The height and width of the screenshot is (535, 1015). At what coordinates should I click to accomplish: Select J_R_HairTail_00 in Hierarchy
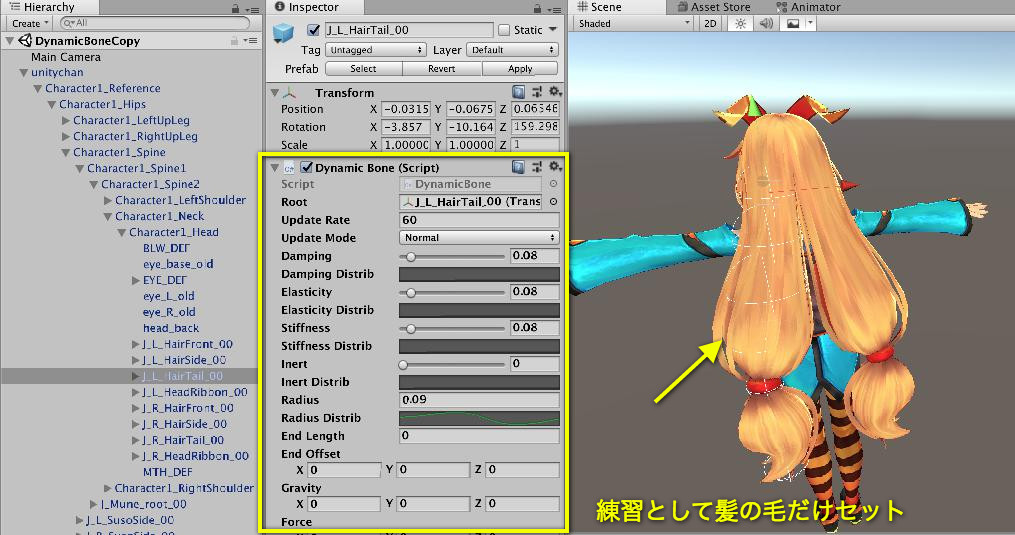[183, 440]
